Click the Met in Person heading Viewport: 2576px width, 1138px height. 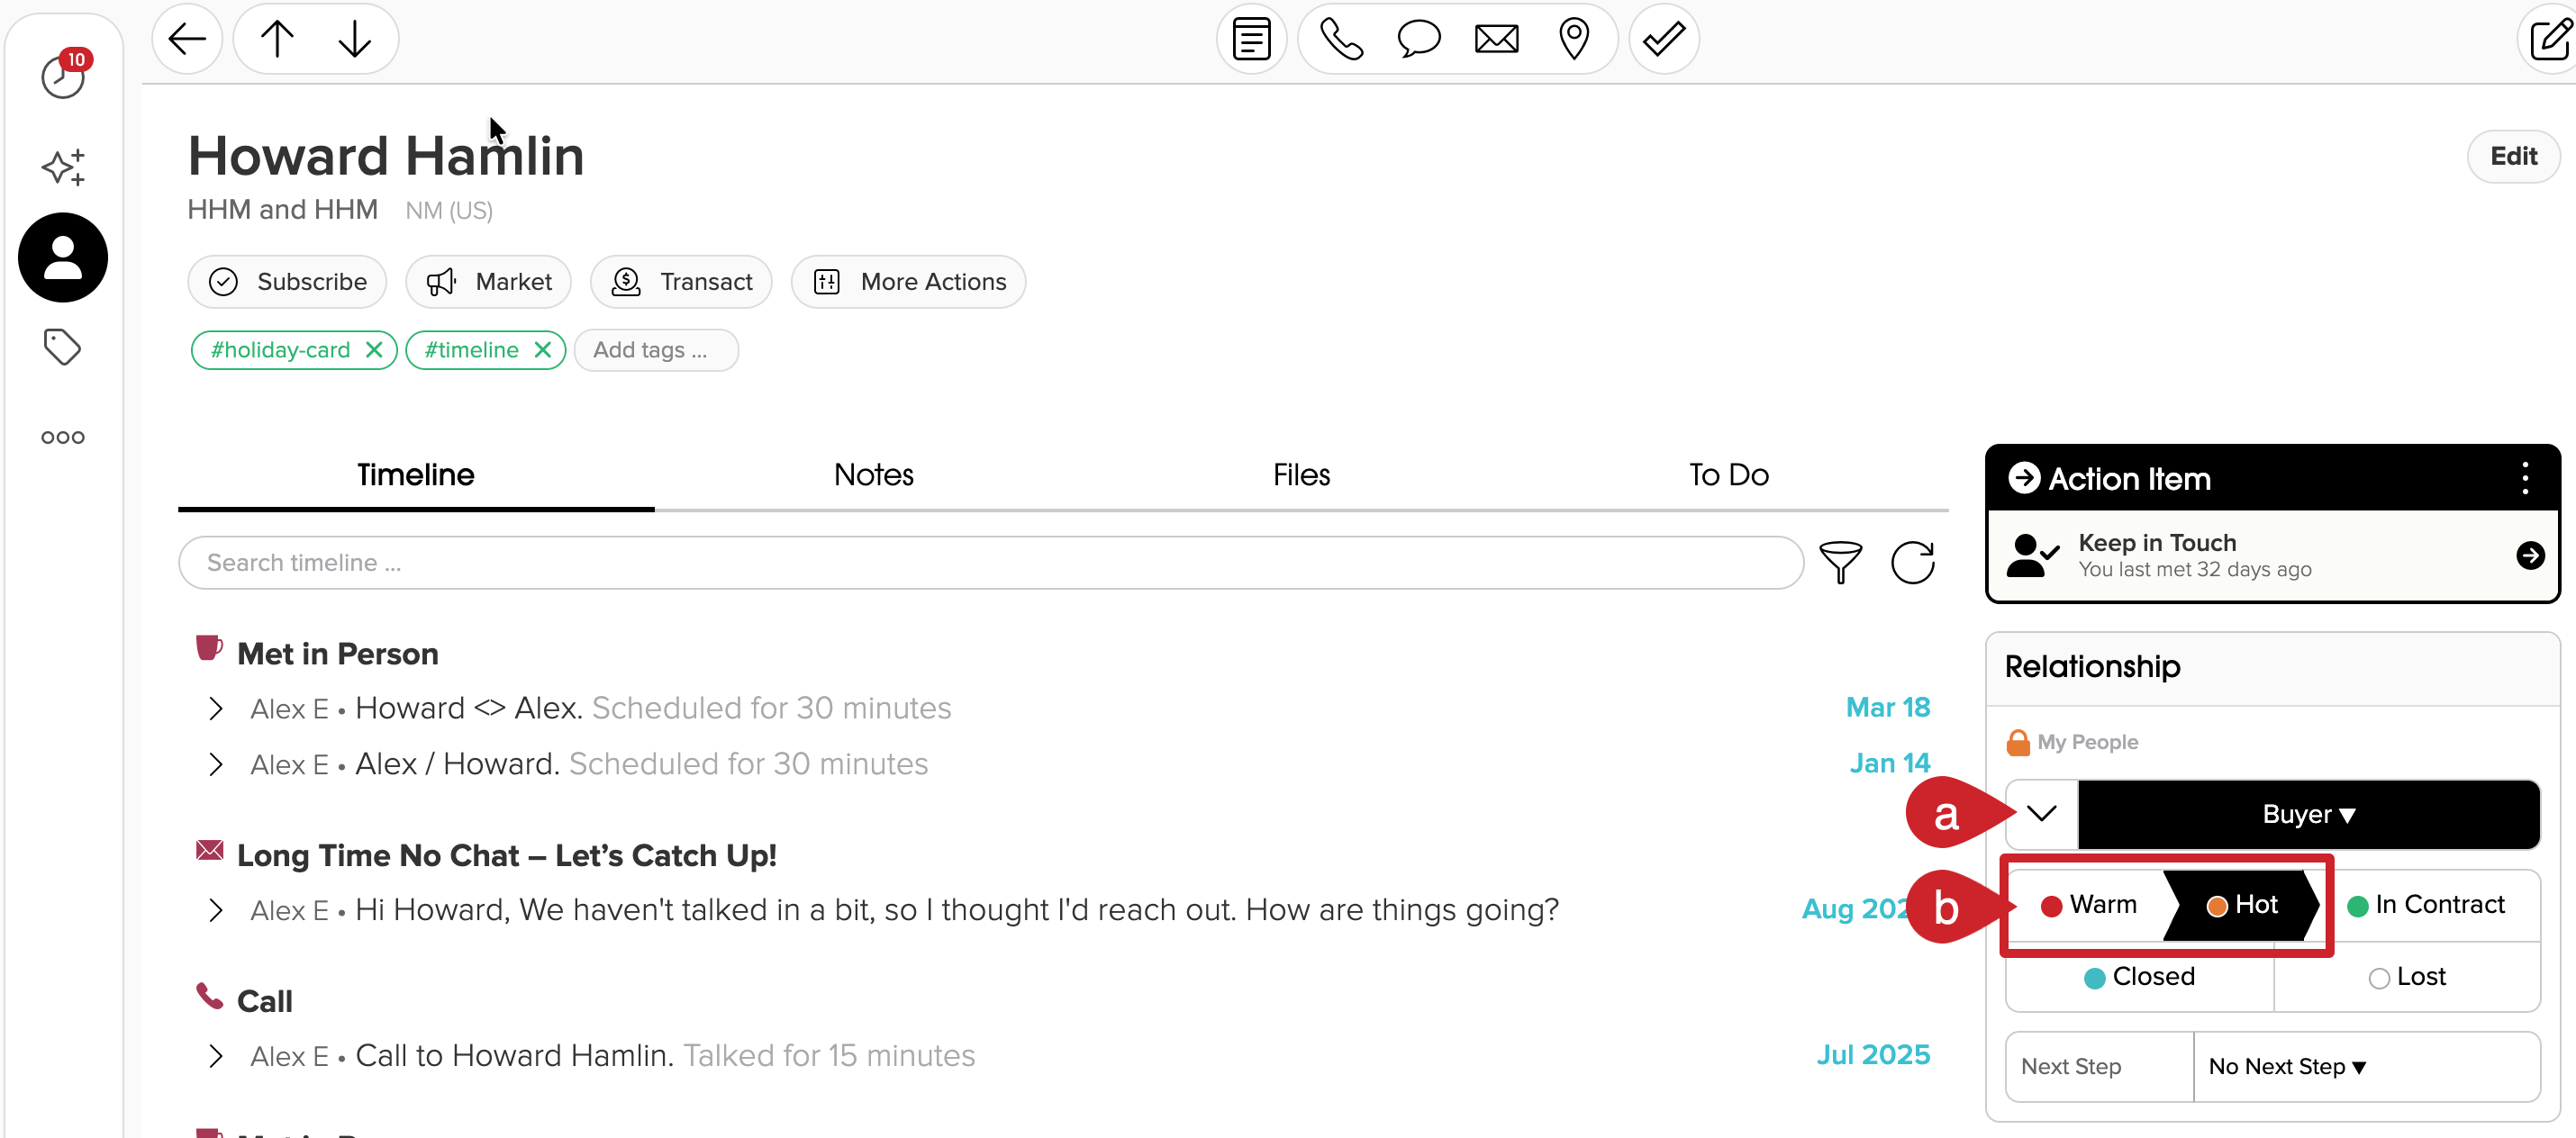(x=338, y=654)
